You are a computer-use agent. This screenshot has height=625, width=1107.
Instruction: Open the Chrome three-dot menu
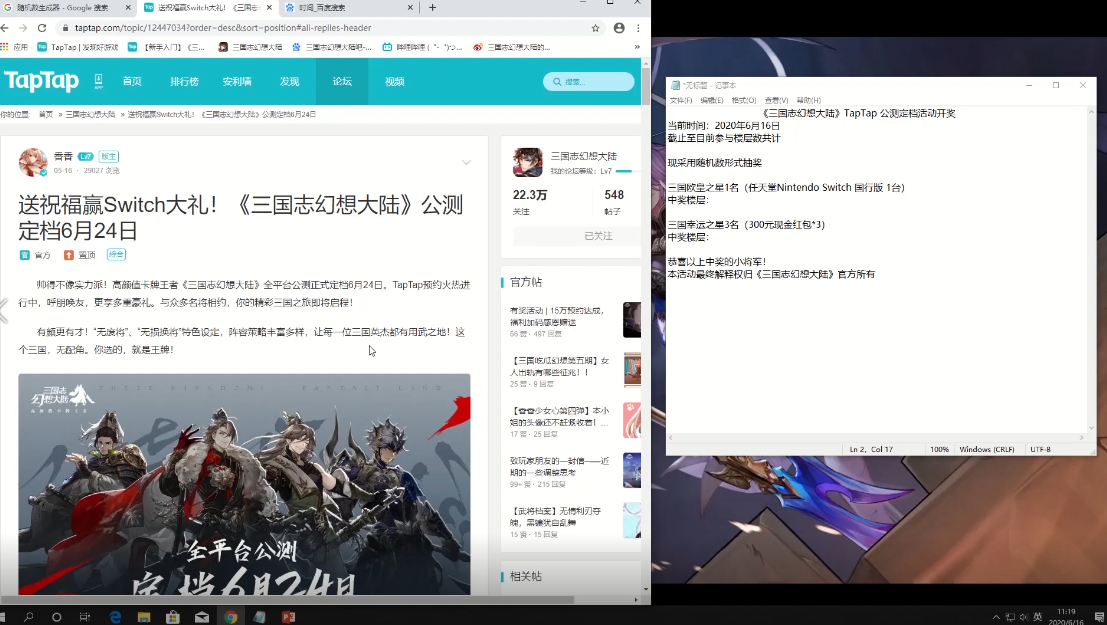point(638,28)
